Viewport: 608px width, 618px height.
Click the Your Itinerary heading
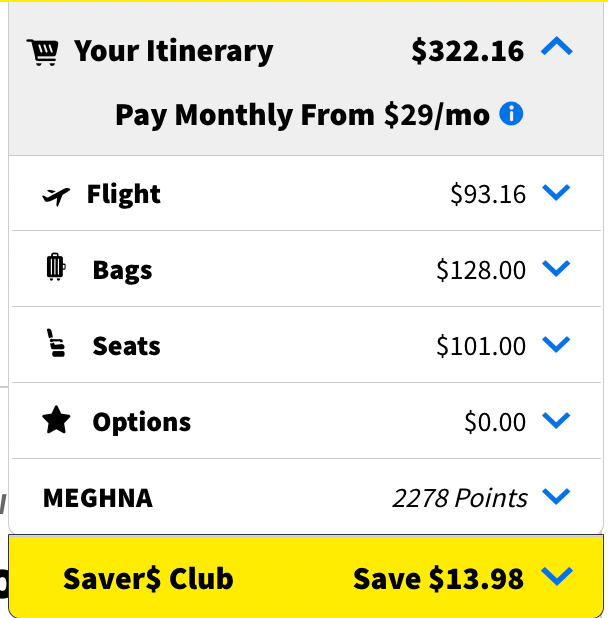click(173, 51)
